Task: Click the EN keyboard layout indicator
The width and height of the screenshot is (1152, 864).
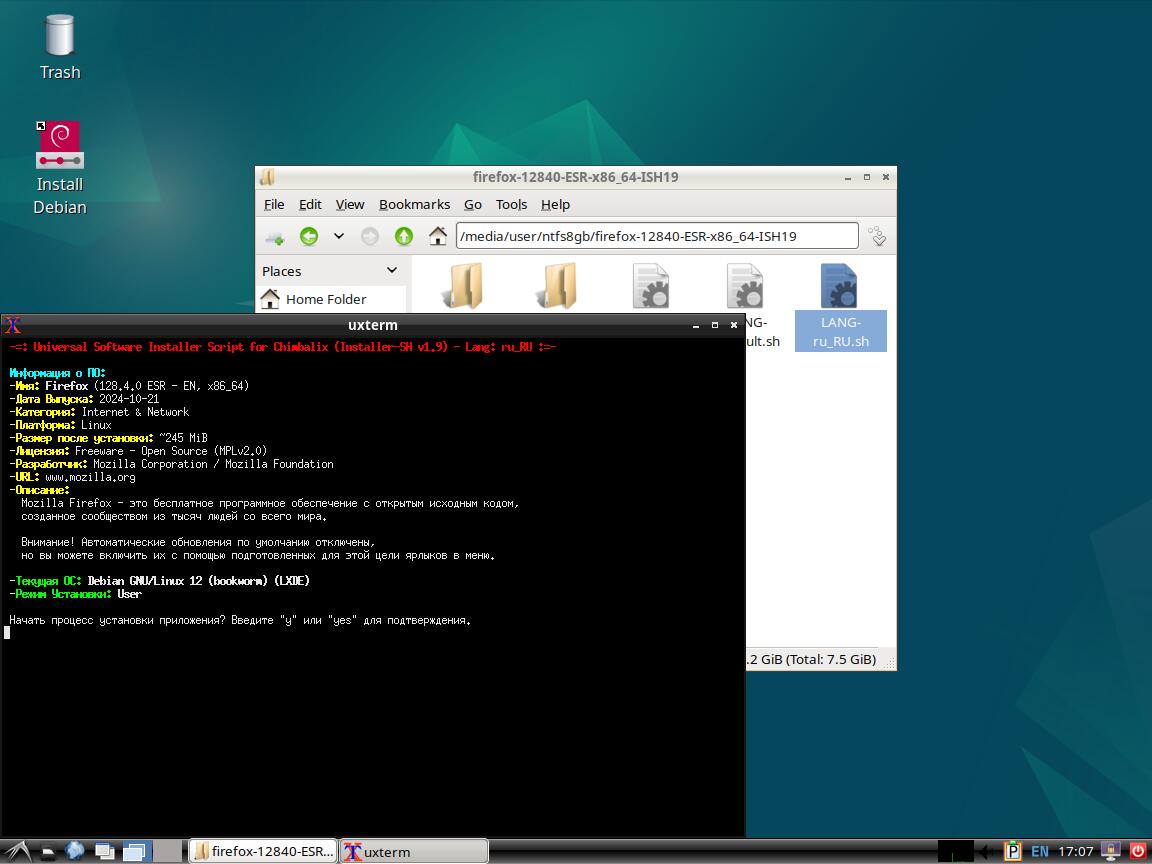Action: (x=1040, y=852)
